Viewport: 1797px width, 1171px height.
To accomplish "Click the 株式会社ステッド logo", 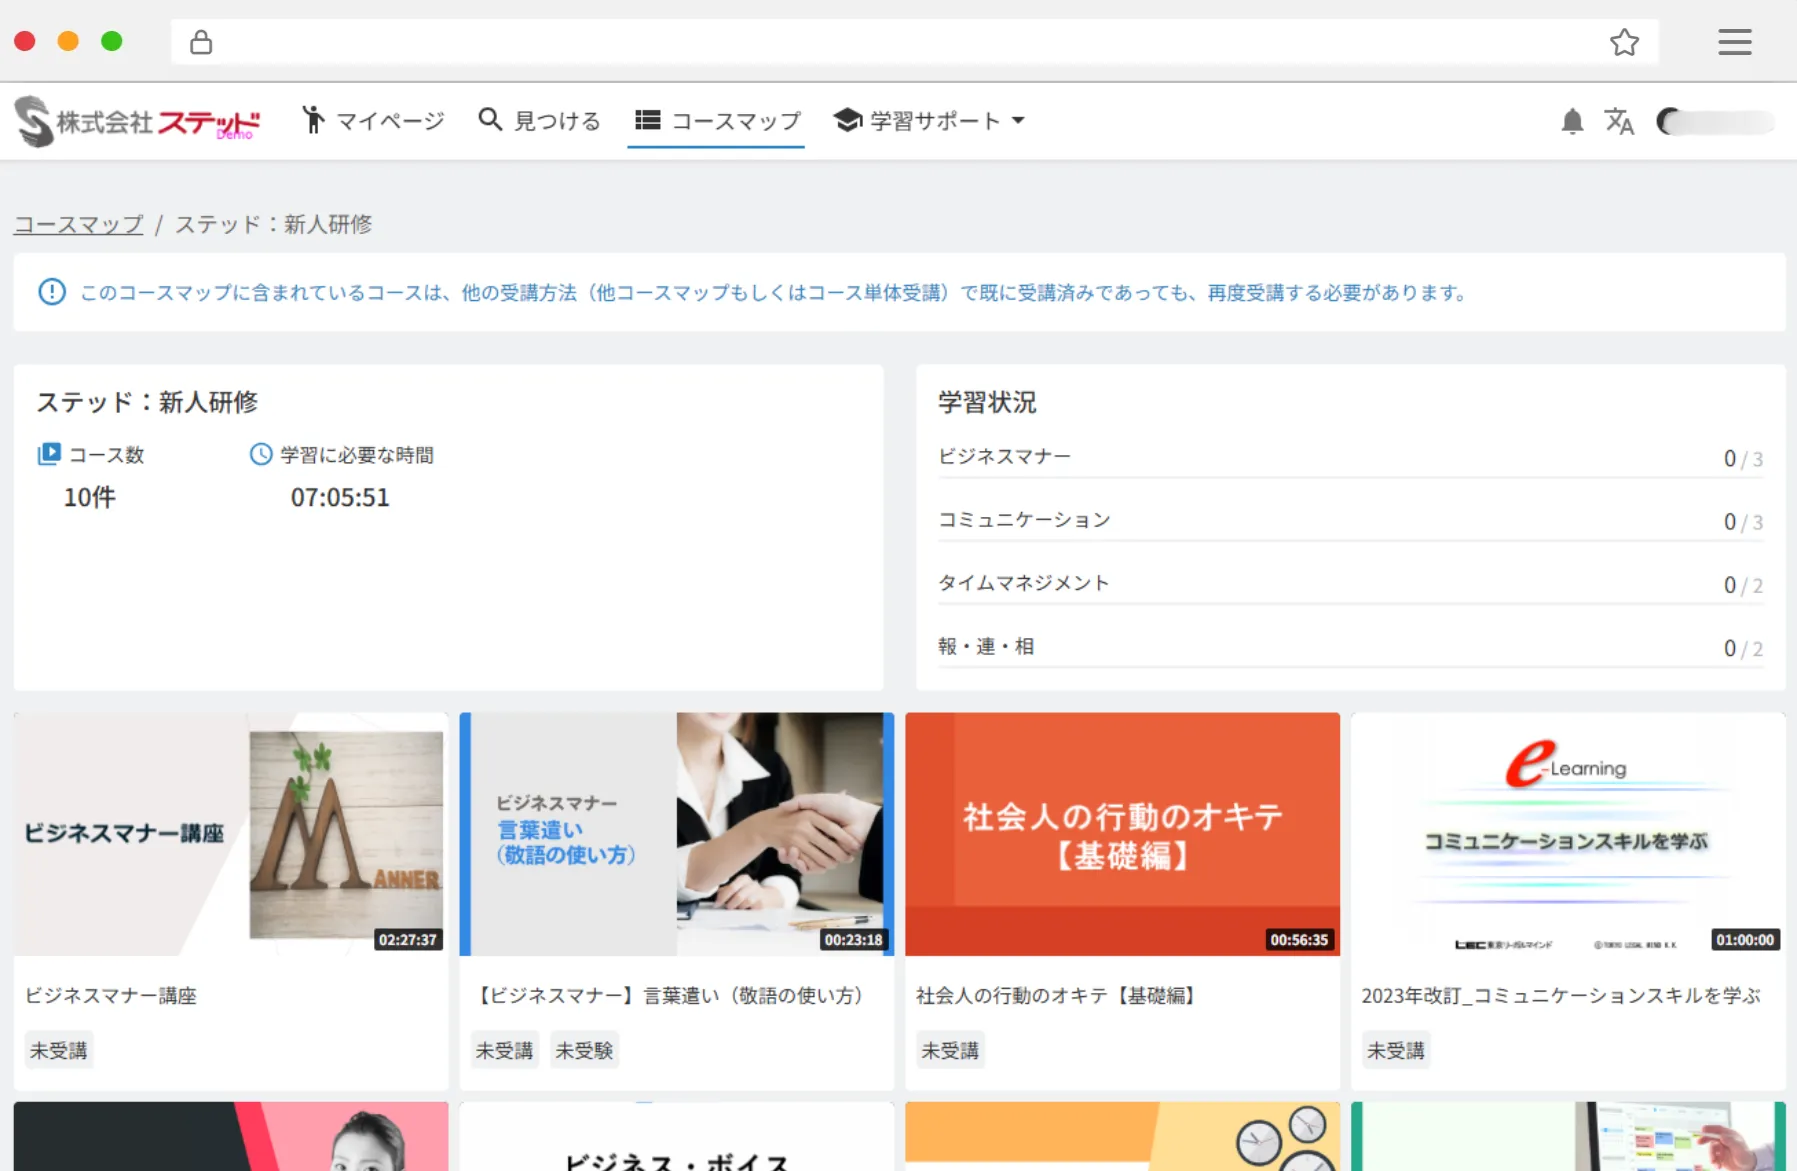I will coord(137,121).
